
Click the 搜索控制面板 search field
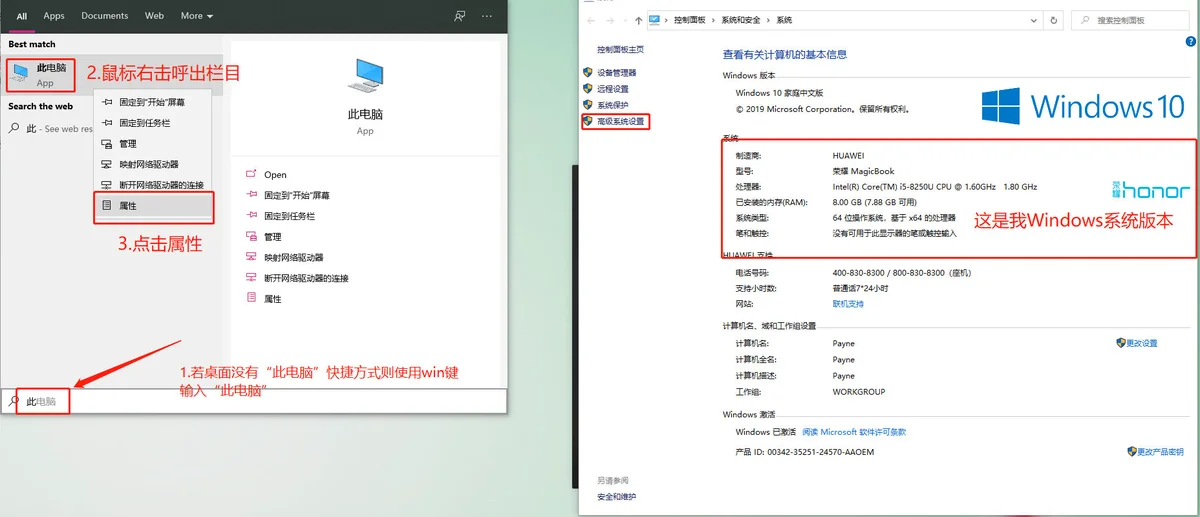[x=1131, y=20]
